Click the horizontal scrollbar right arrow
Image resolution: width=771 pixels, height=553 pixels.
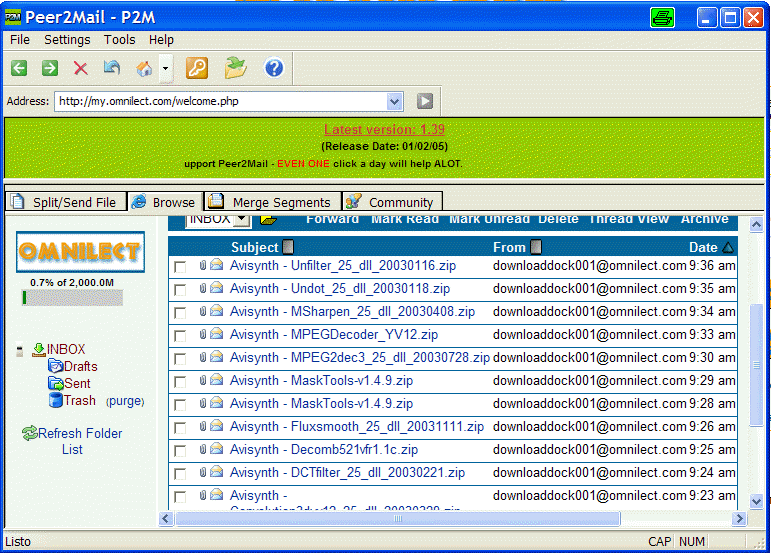click(739, 519)
